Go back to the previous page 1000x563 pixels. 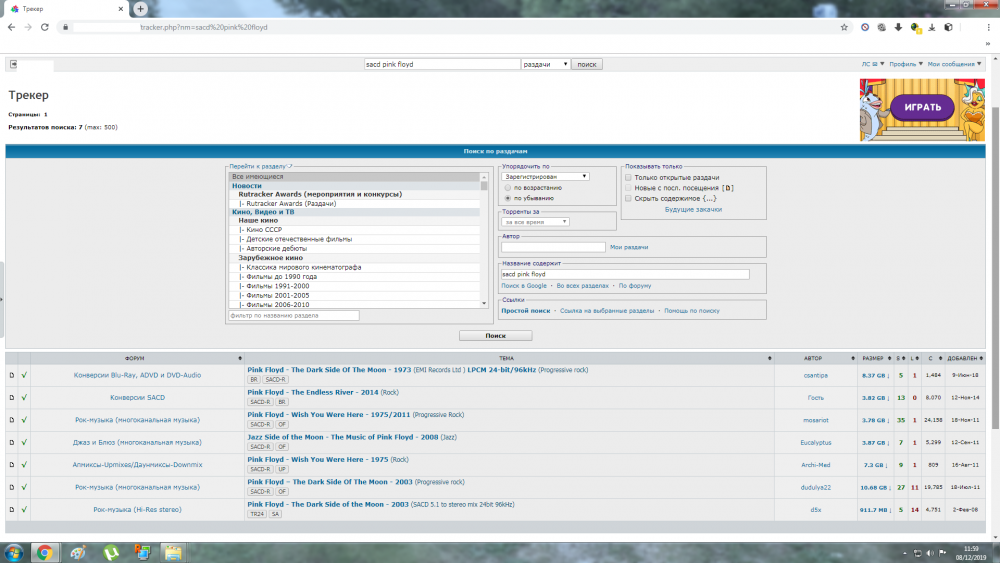point(11,27)
